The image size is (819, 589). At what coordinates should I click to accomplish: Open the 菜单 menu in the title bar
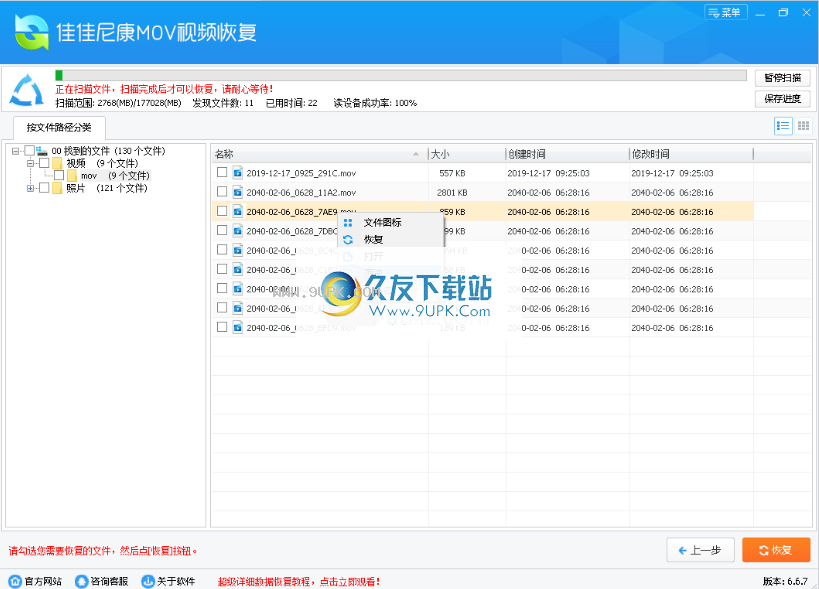tap(726, 12)
